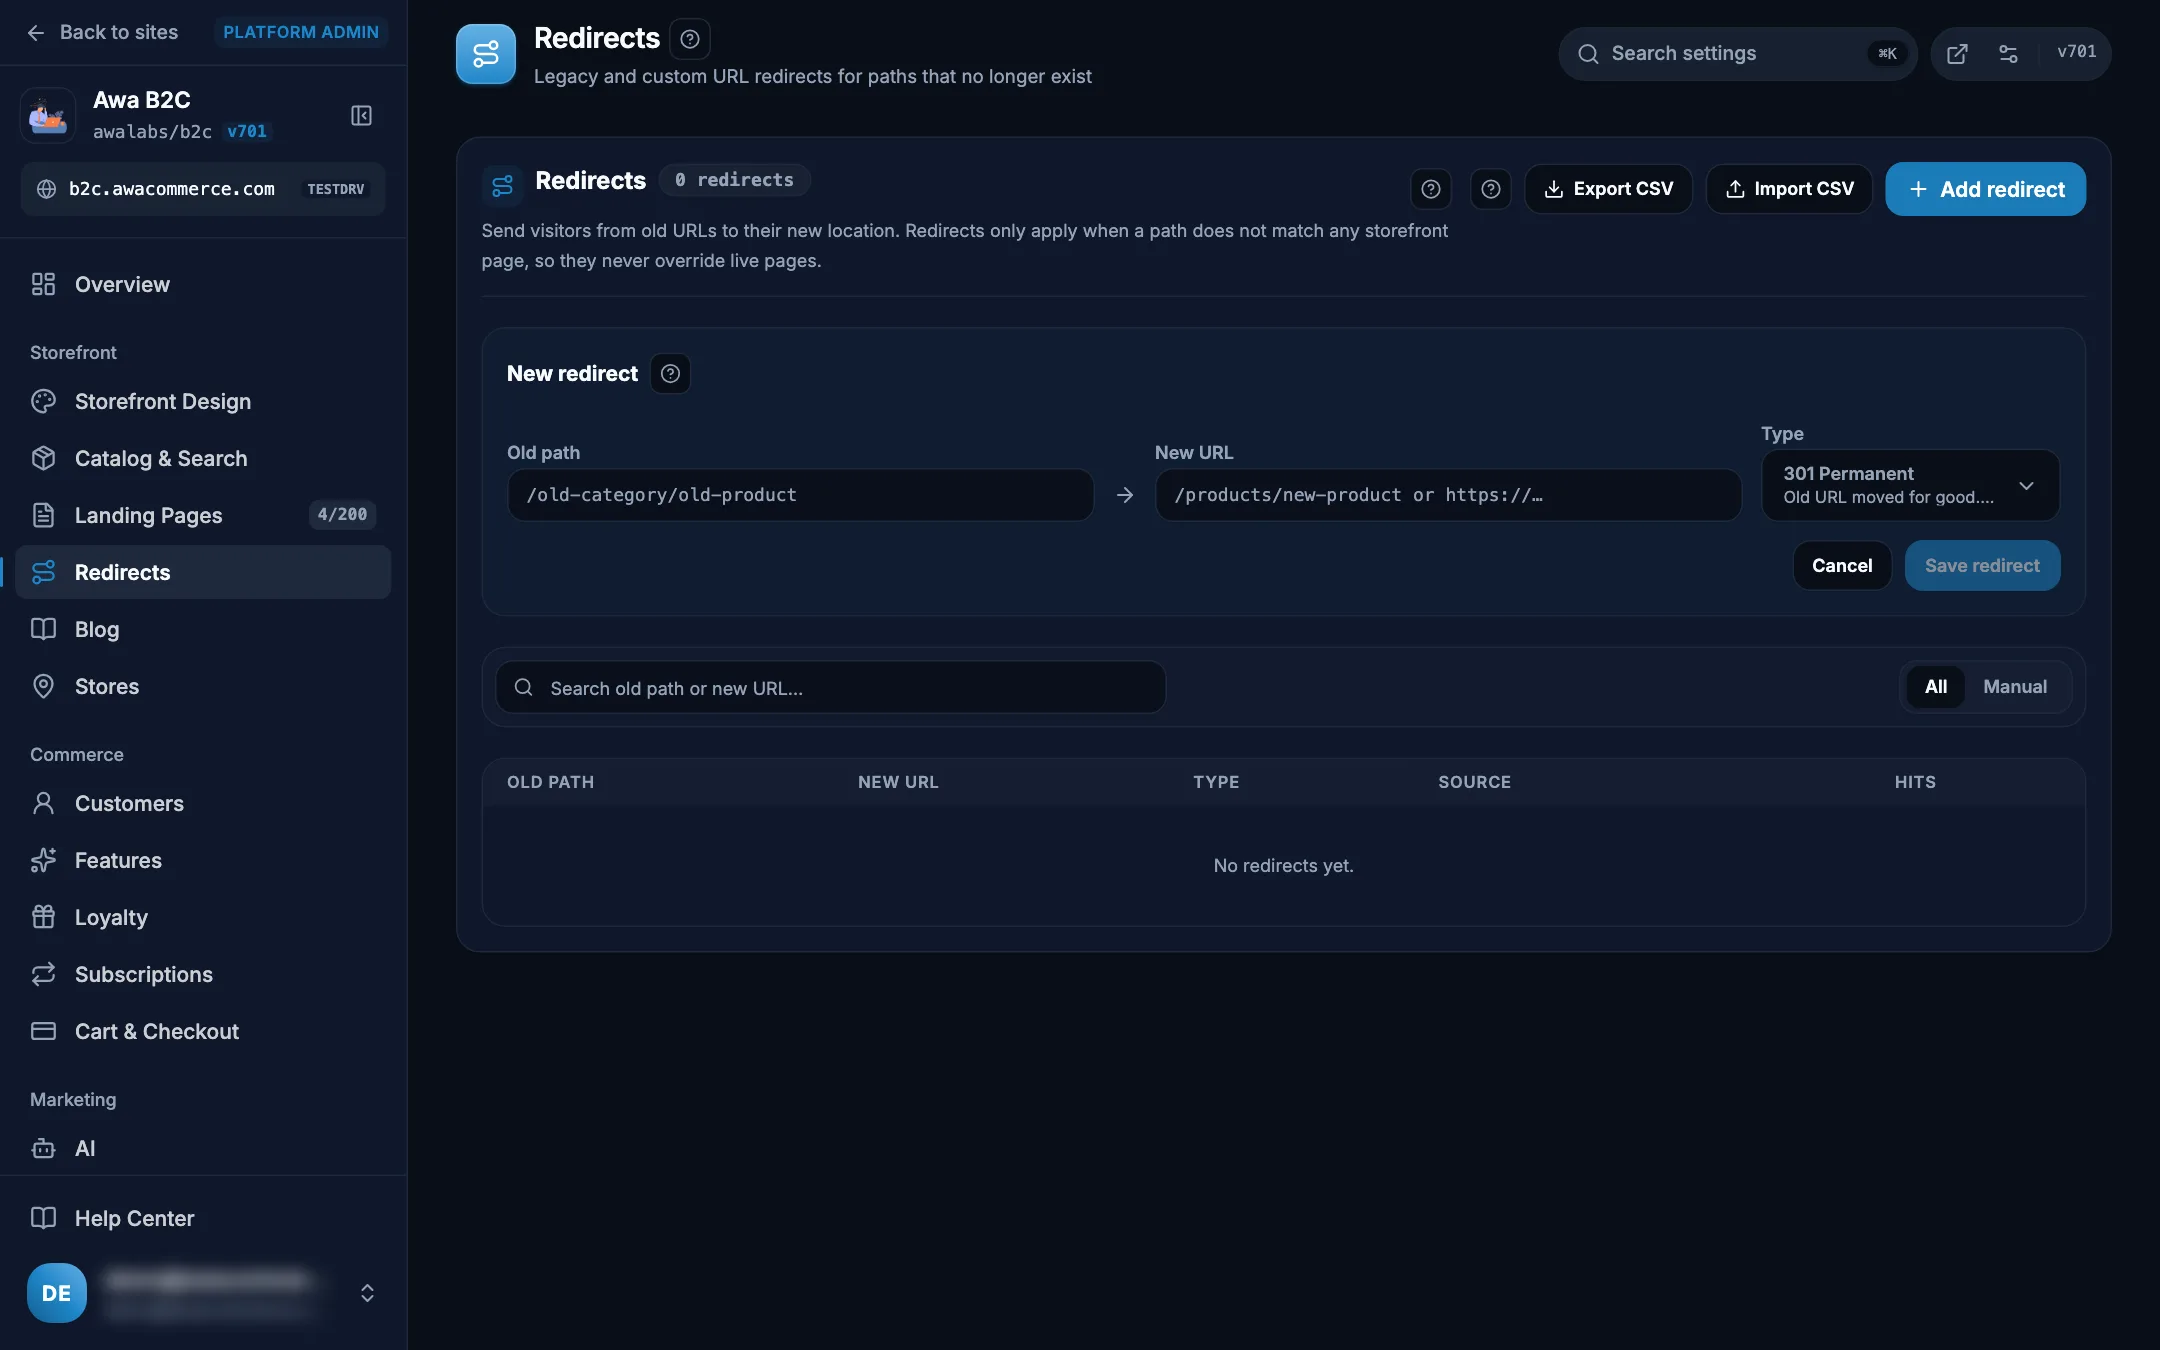Export redirects as CSV

(1608, 189)
